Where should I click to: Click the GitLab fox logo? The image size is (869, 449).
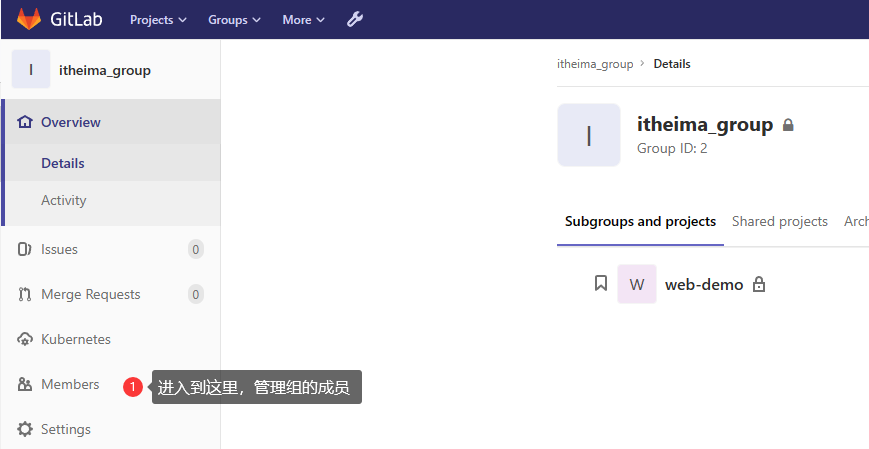[29, 19]
